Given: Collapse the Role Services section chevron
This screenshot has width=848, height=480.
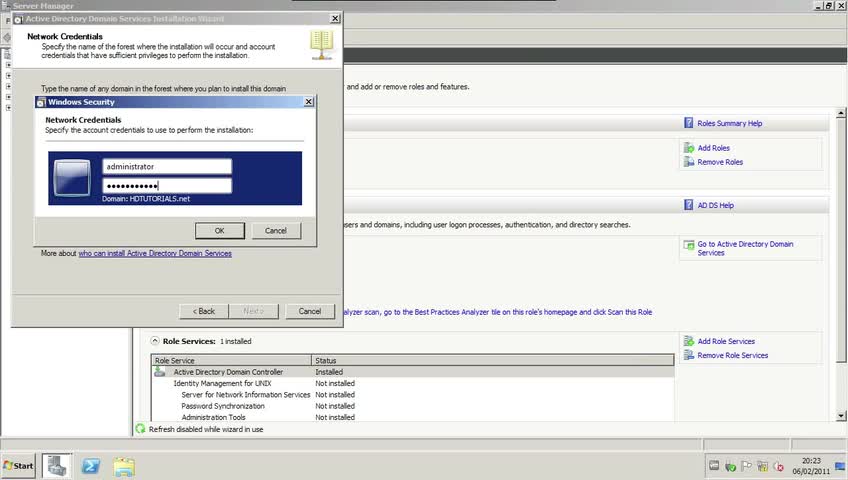Looking at the screenshot, I should click(x=155, y=341).
